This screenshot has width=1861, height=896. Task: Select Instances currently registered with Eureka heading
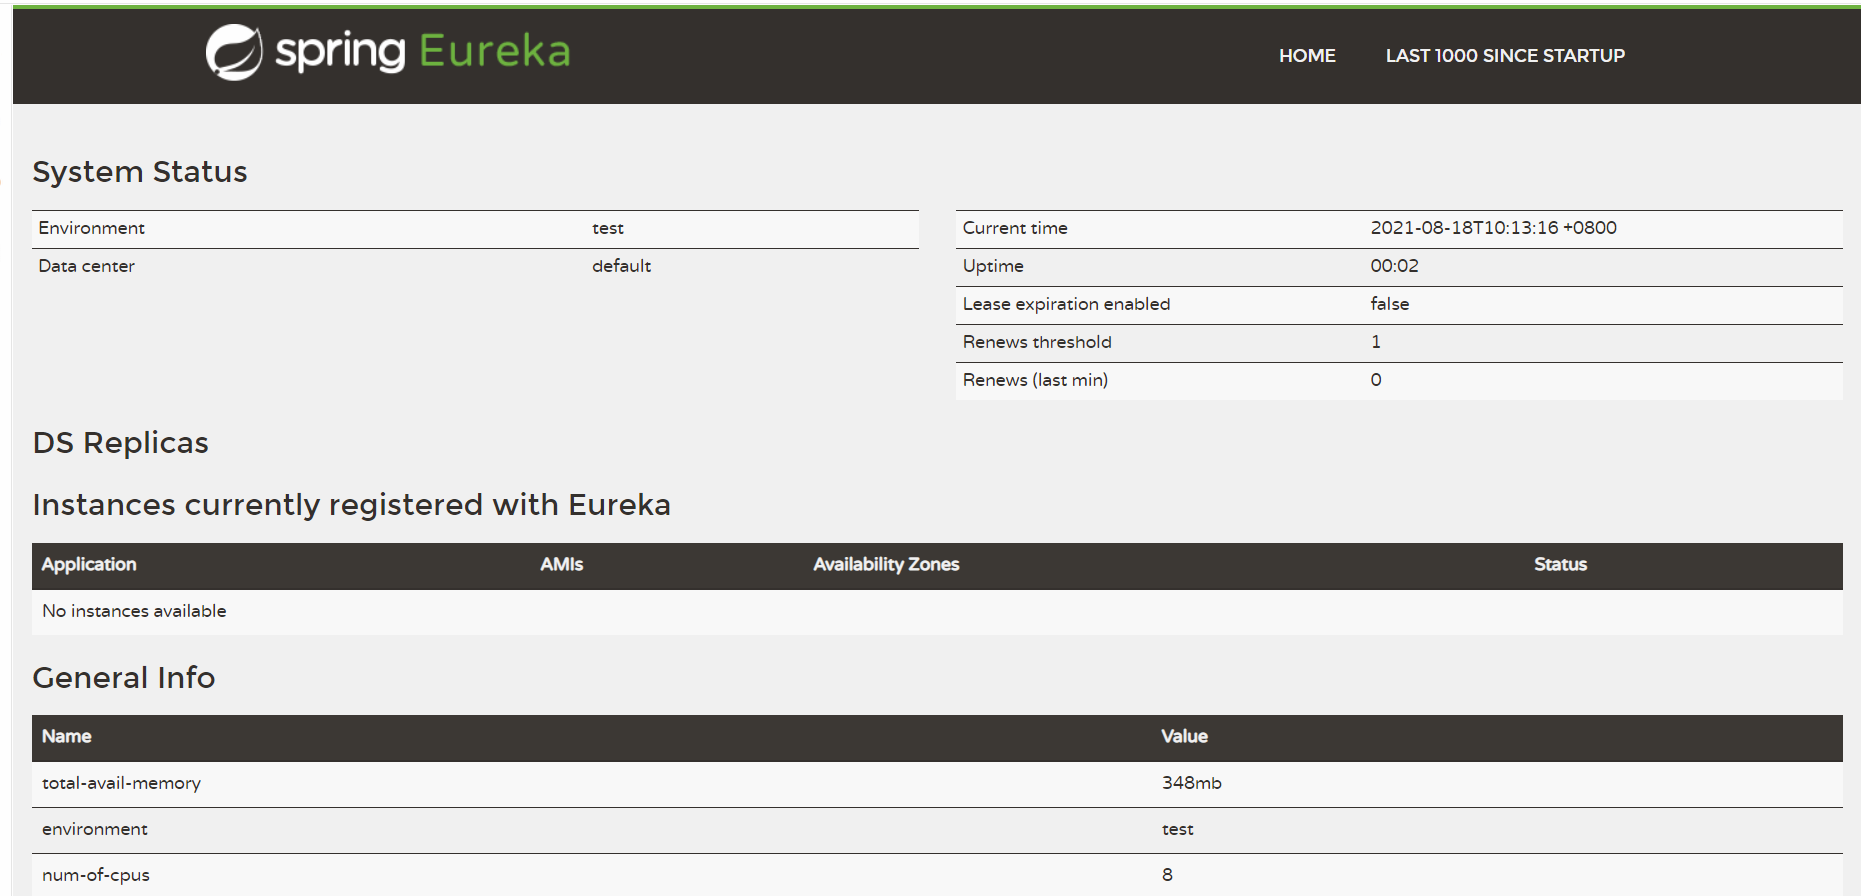click(352, 505)
